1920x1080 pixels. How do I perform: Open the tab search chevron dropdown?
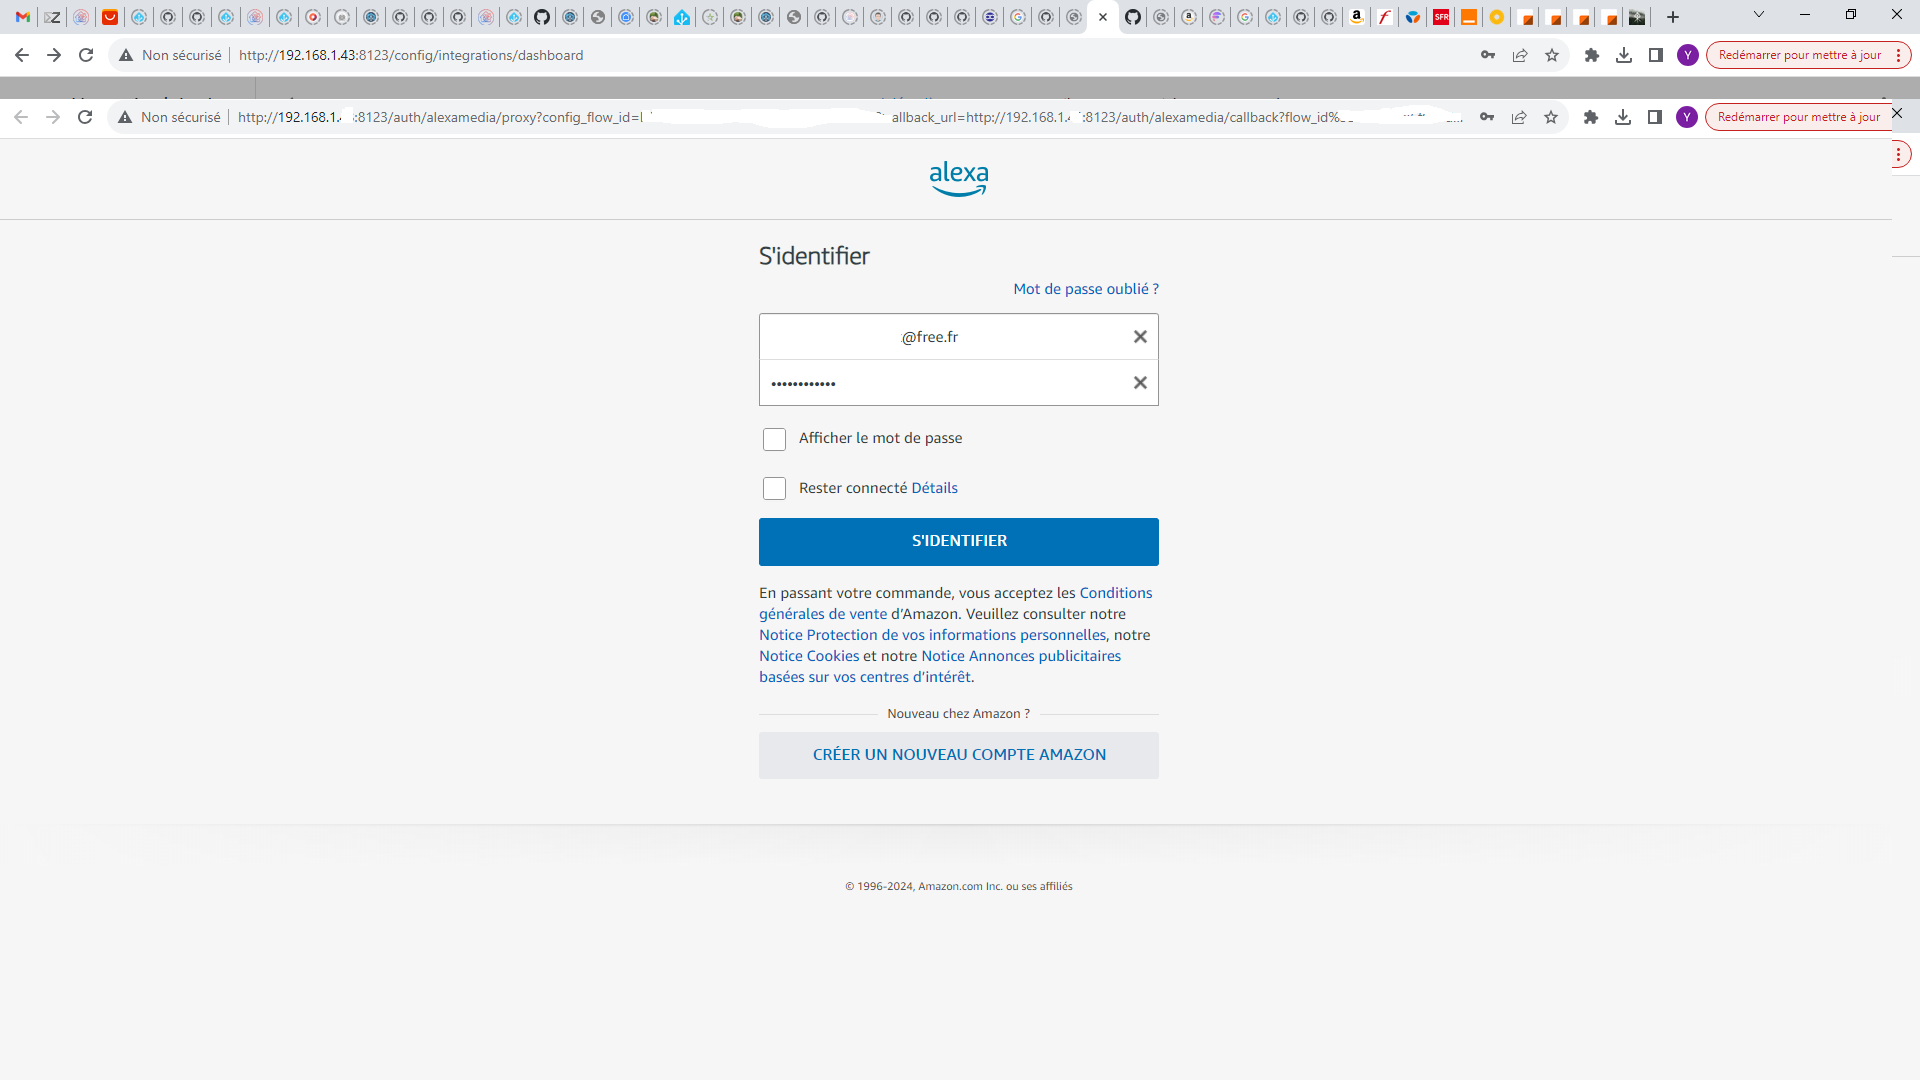pos(1759,15)
